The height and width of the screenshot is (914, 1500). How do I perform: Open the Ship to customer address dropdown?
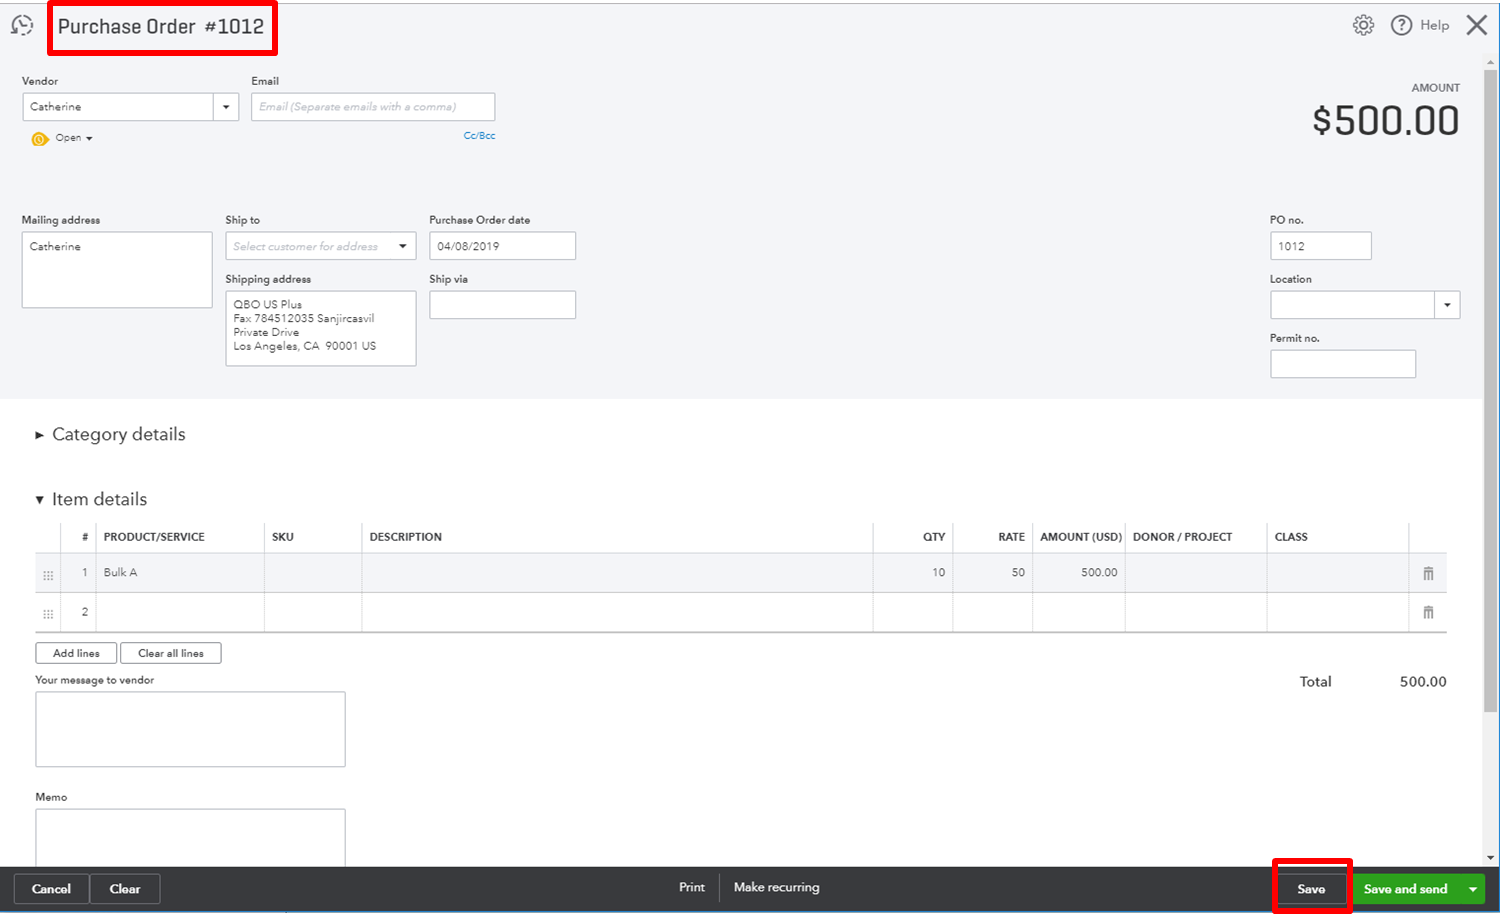[404, 245]
